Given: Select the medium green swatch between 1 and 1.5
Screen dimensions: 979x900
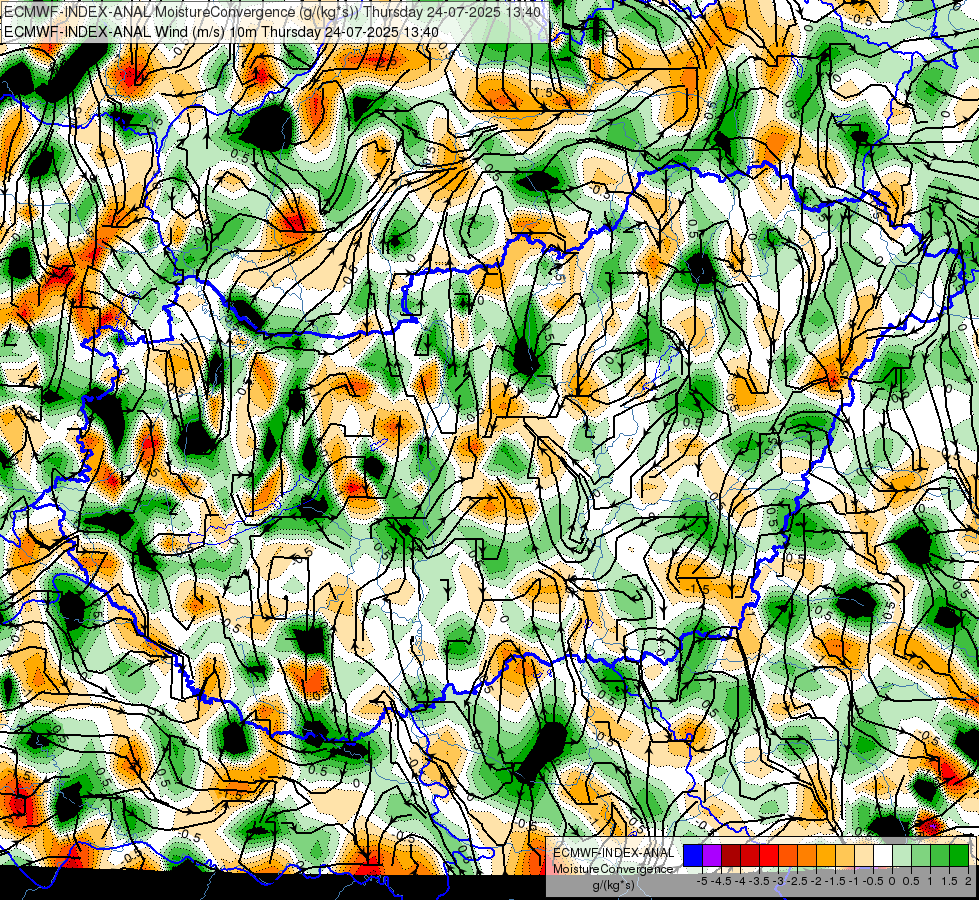Looking at the screenshot, I should click(940, 856).
